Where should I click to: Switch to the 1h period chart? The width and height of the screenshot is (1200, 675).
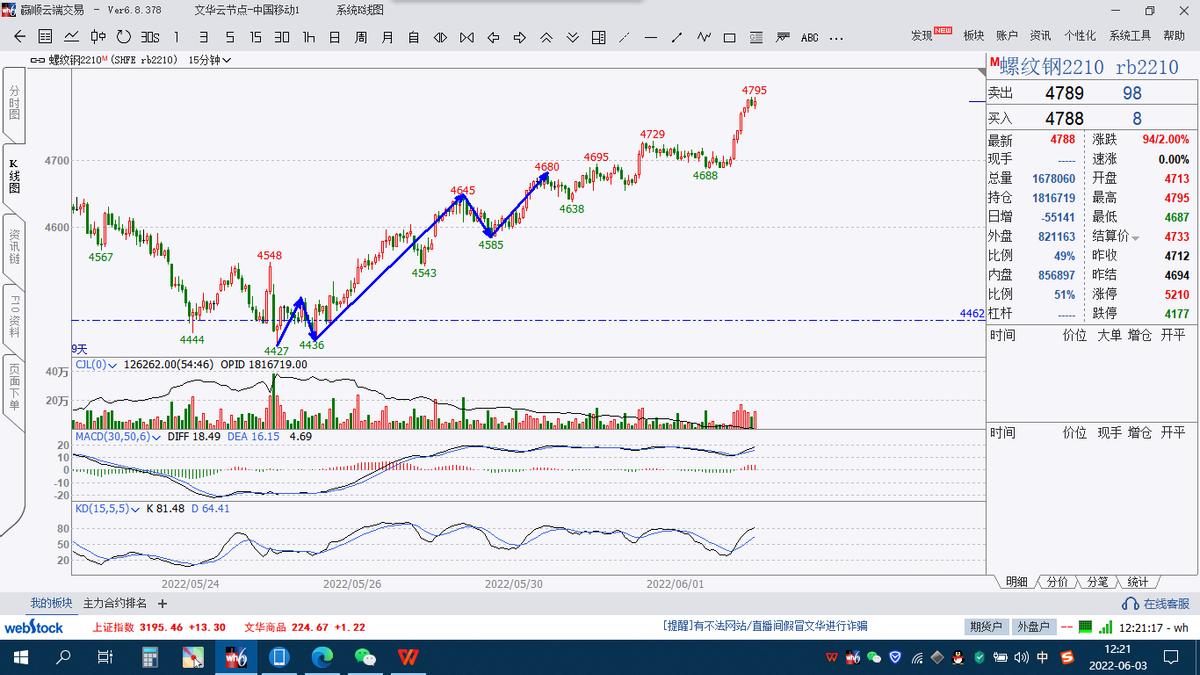(x=308, y=37)
